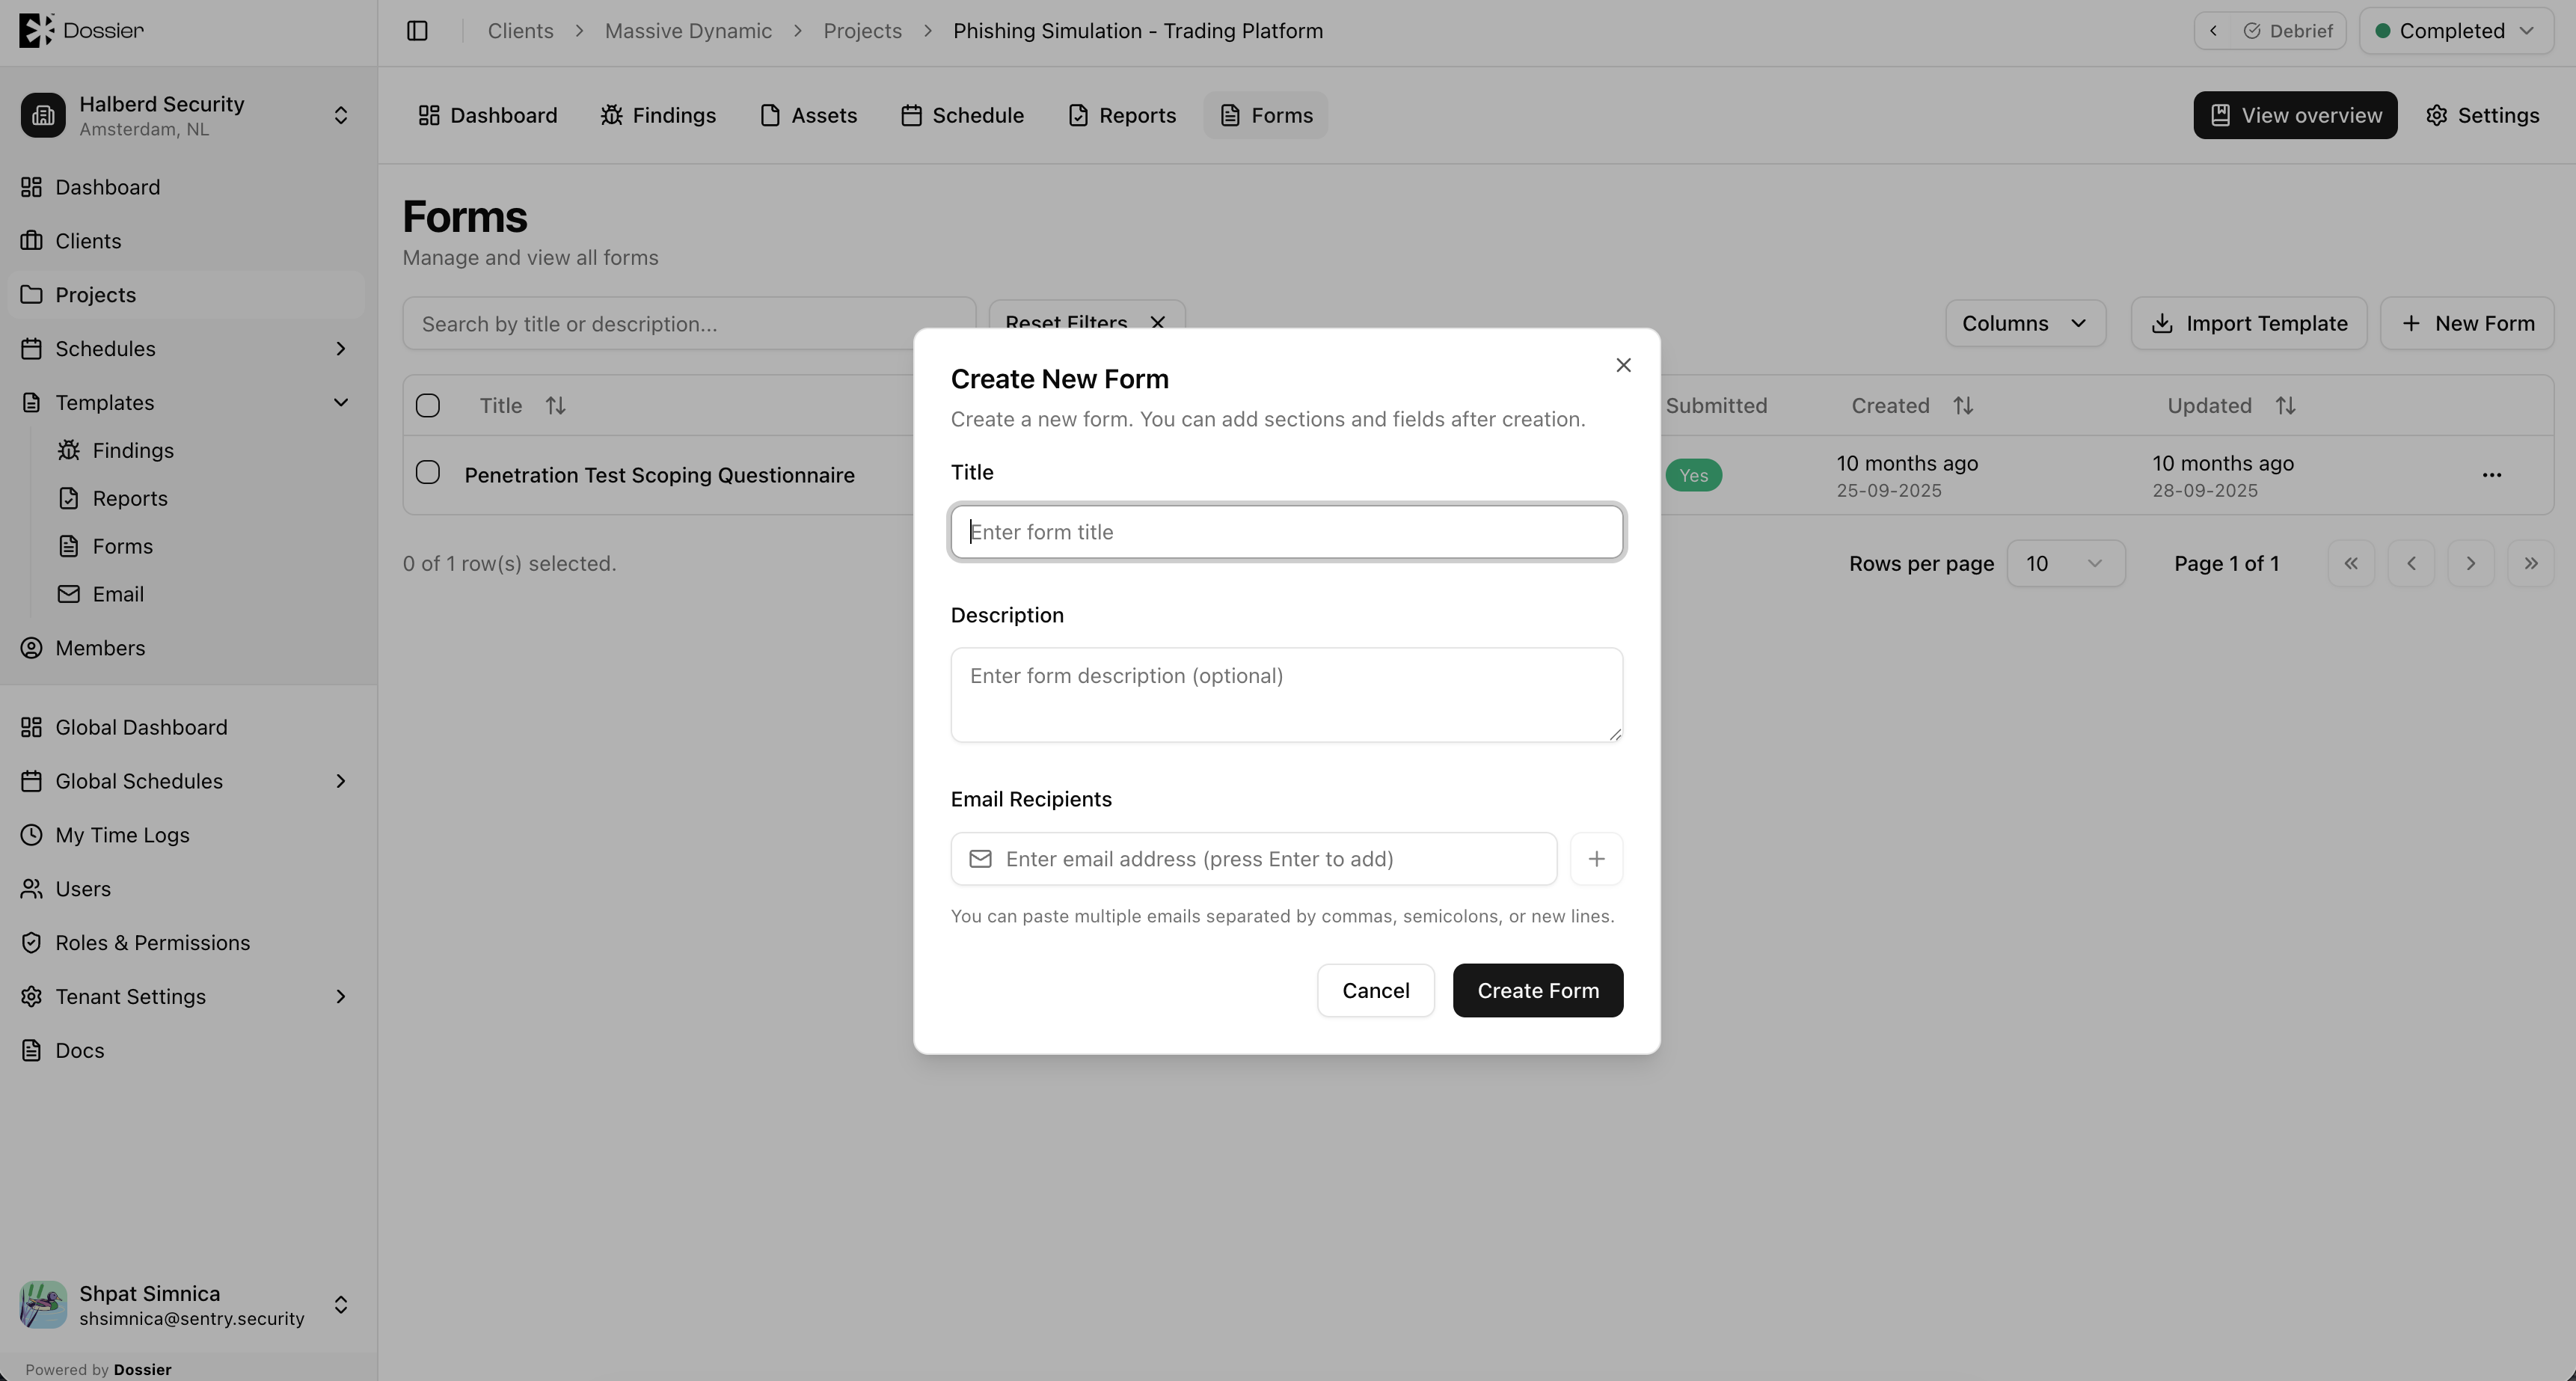The image size is (2576, 1381).
Task: Open the Completed status dropdown
Action: coord(2456,31)
